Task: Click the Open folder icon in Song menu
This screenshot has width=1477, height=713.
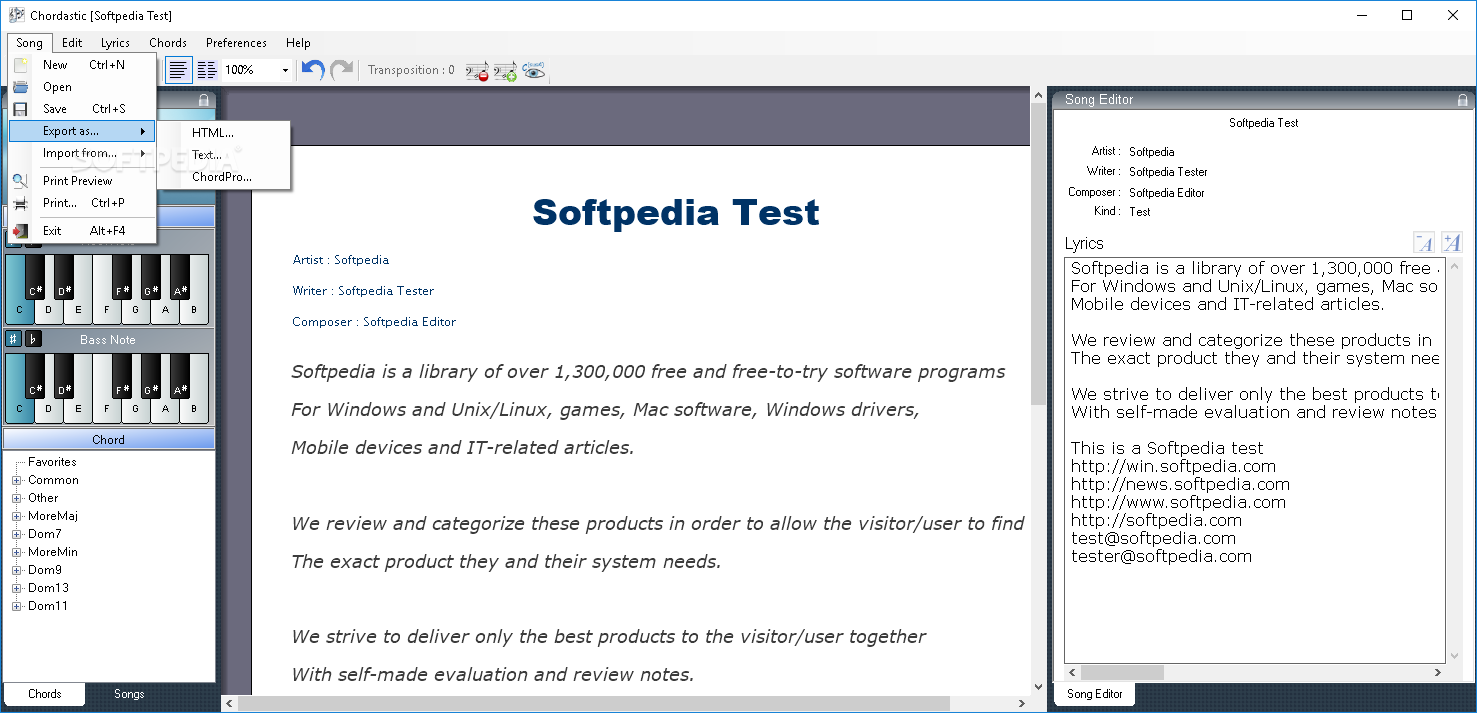Action: click(20, 87)
